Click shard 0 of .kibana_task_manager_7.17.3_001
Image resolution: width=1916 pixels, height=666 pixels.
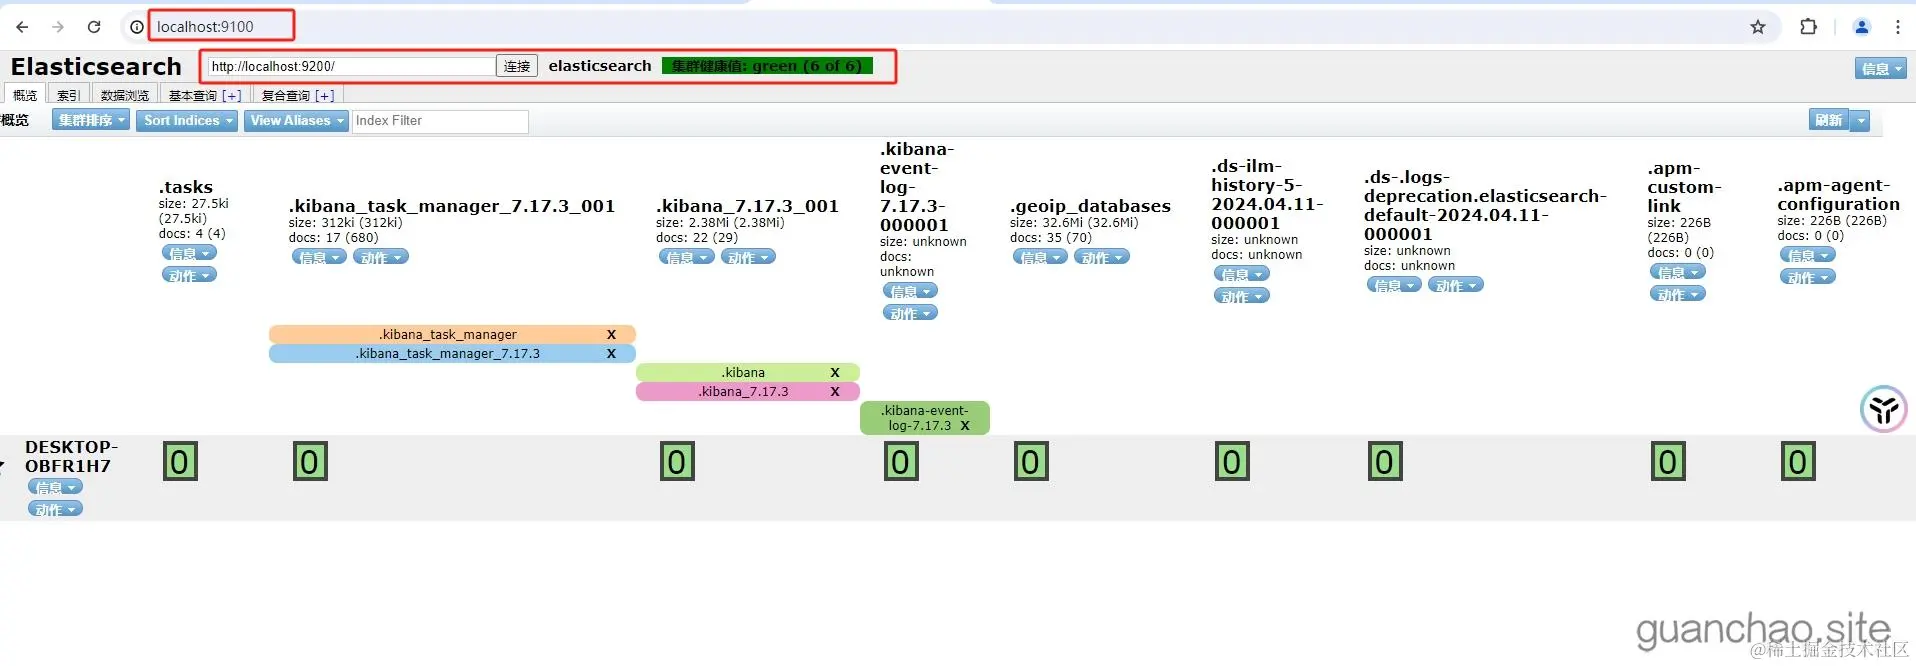click(310, 462)
